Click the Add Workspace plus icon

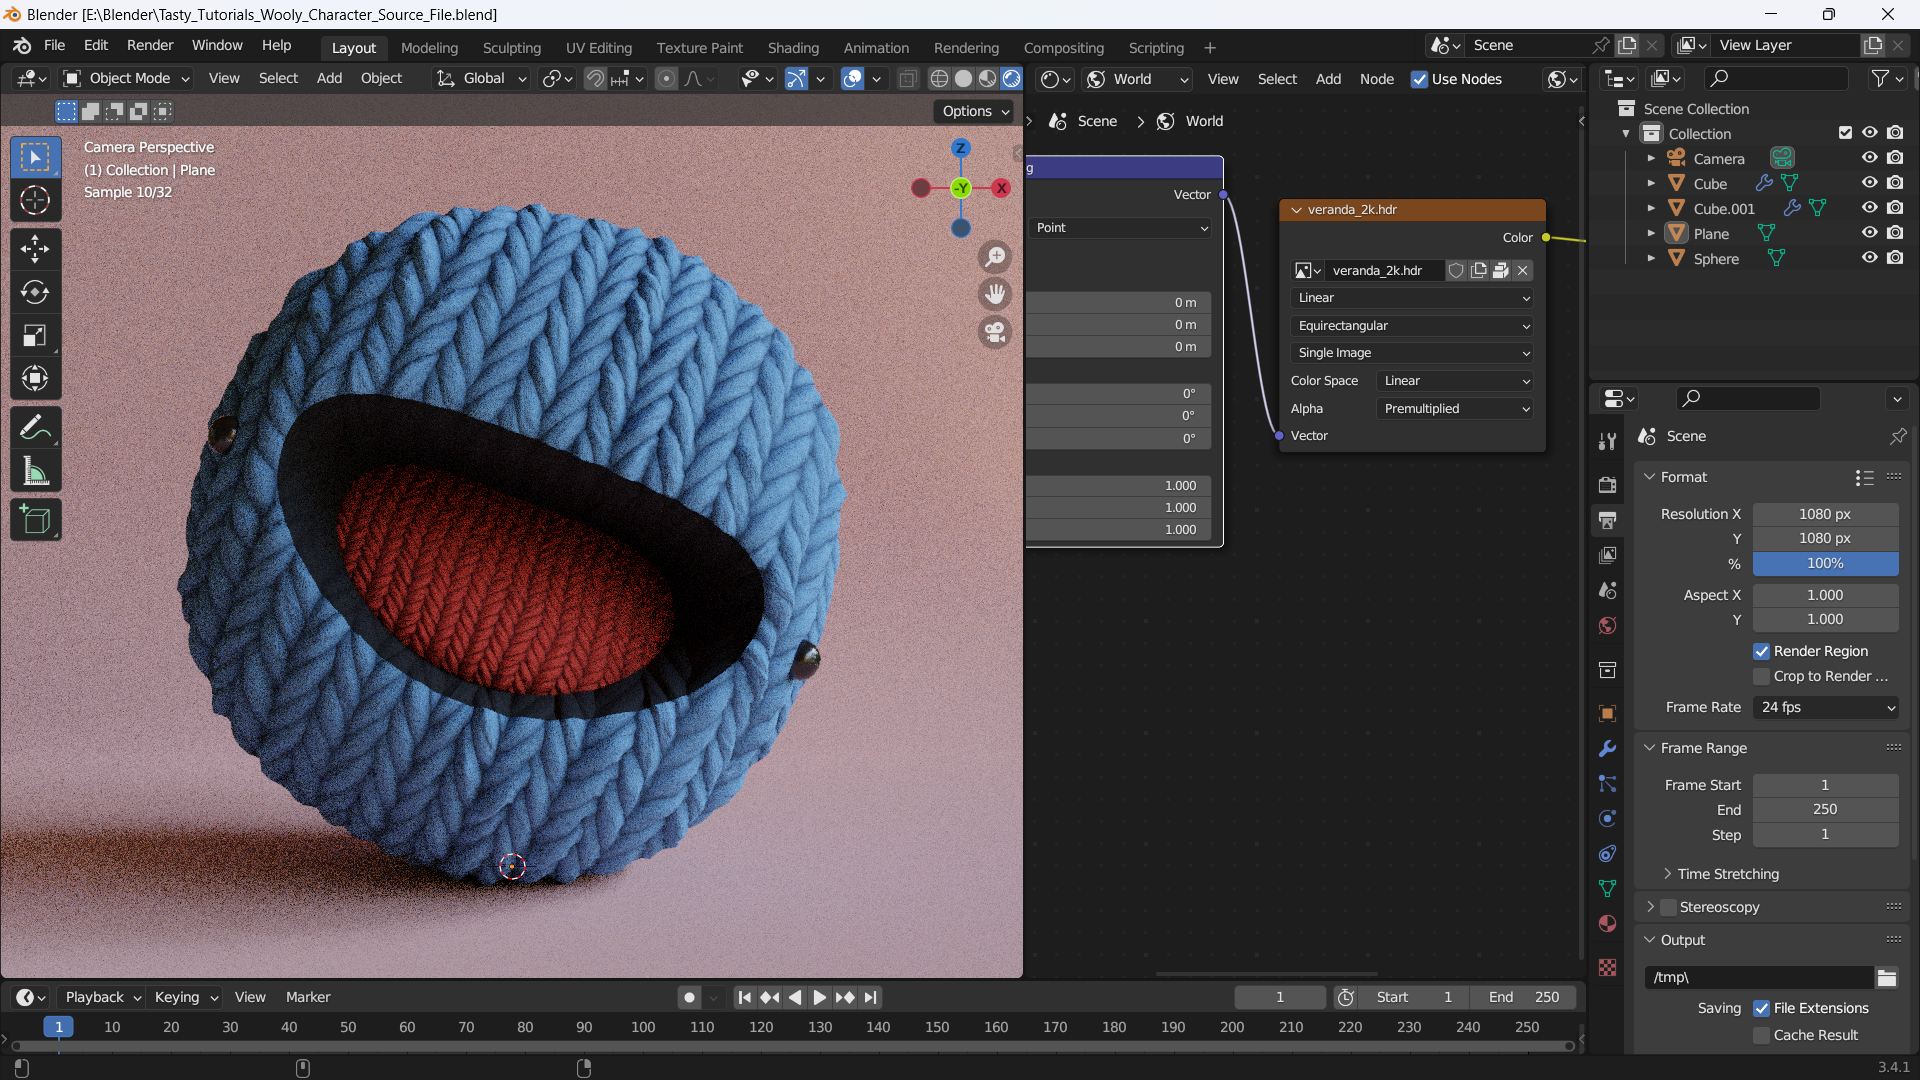pos(1209,47)
